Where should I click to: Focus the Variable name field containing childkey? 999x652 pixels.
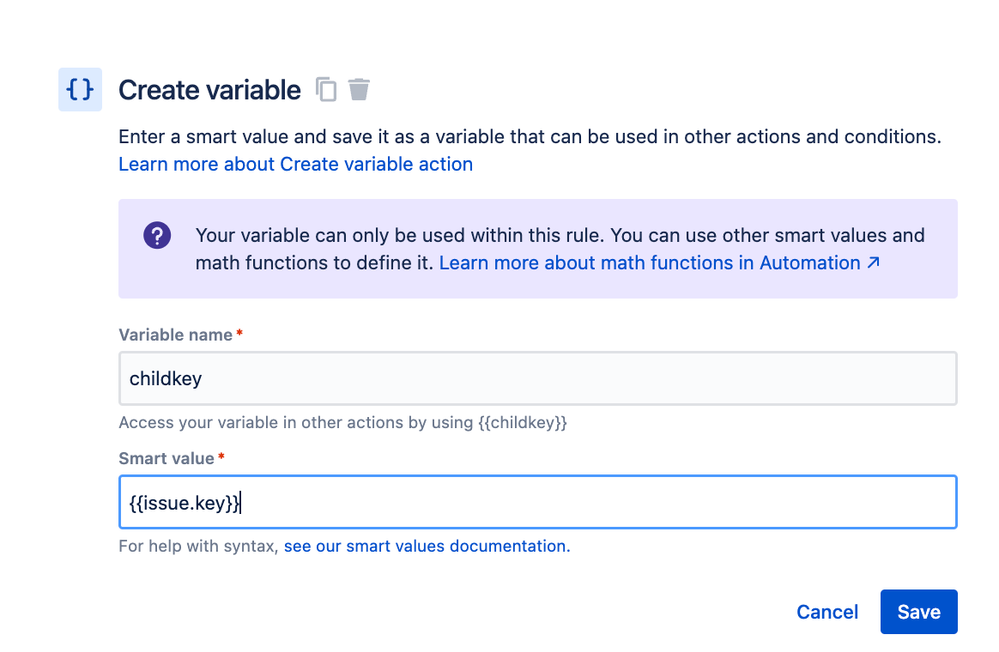pyautogui.click(x=537, y=378)
